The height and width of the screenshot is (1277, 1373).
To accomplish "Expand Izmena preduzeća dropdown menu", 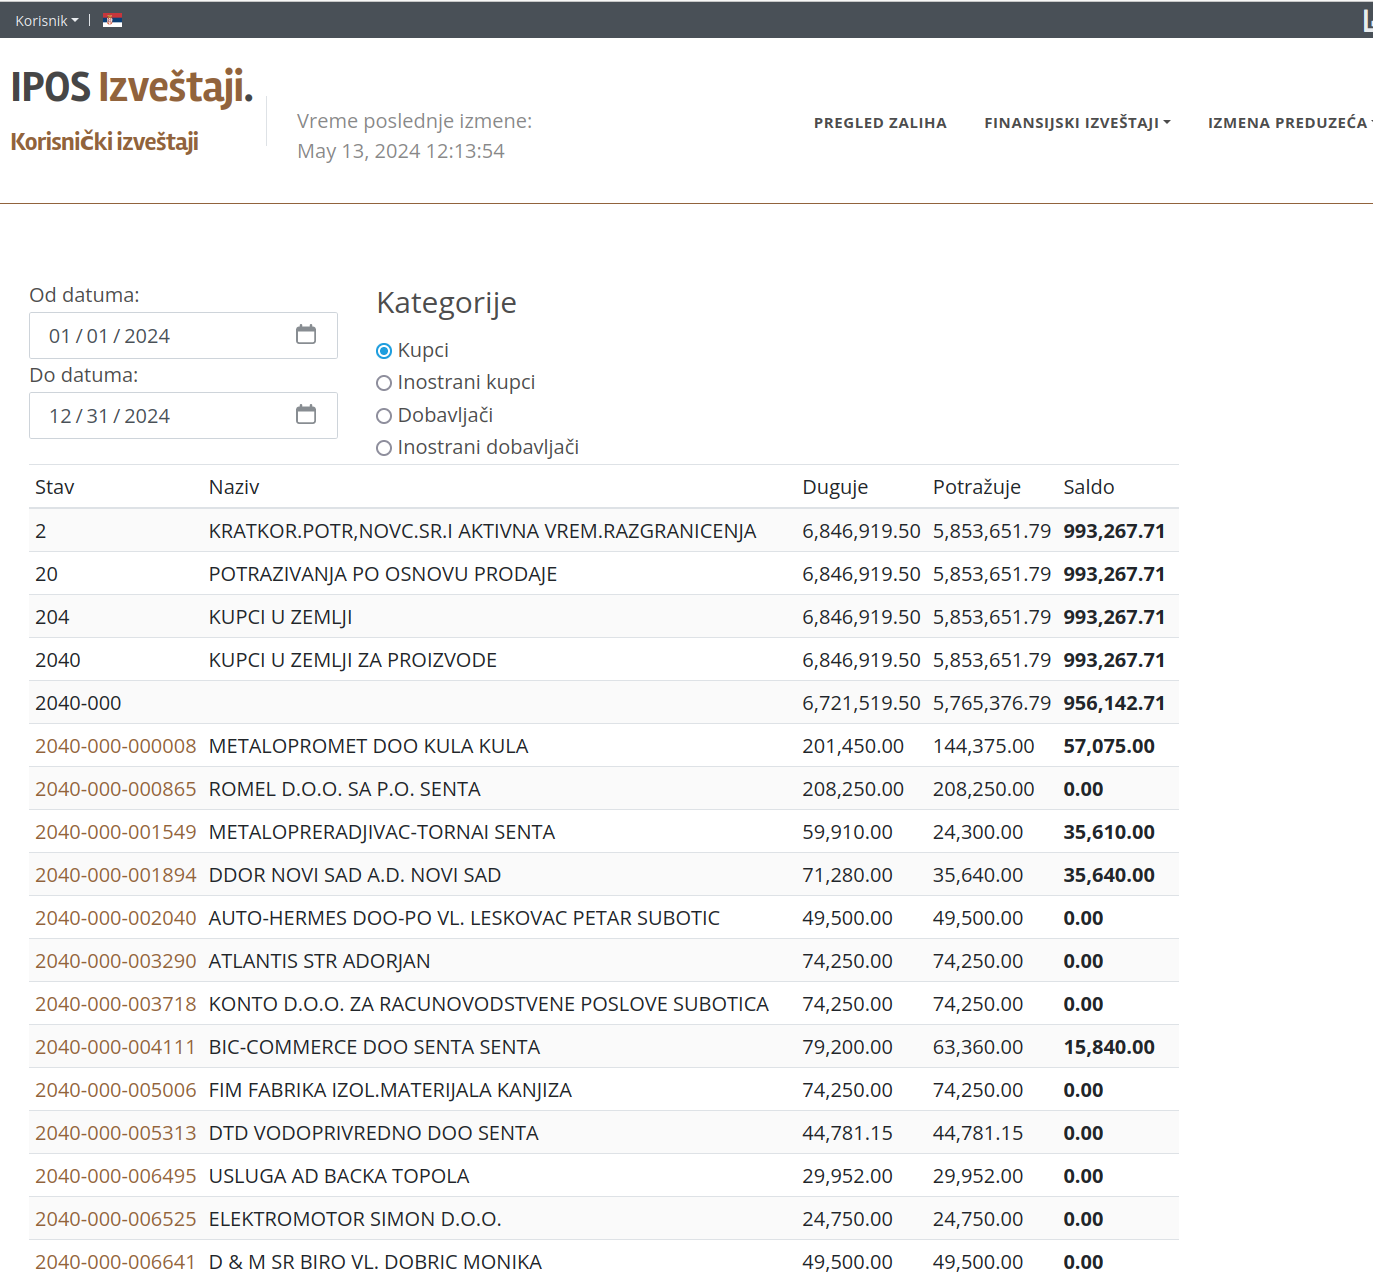I will coord(1288,123).
